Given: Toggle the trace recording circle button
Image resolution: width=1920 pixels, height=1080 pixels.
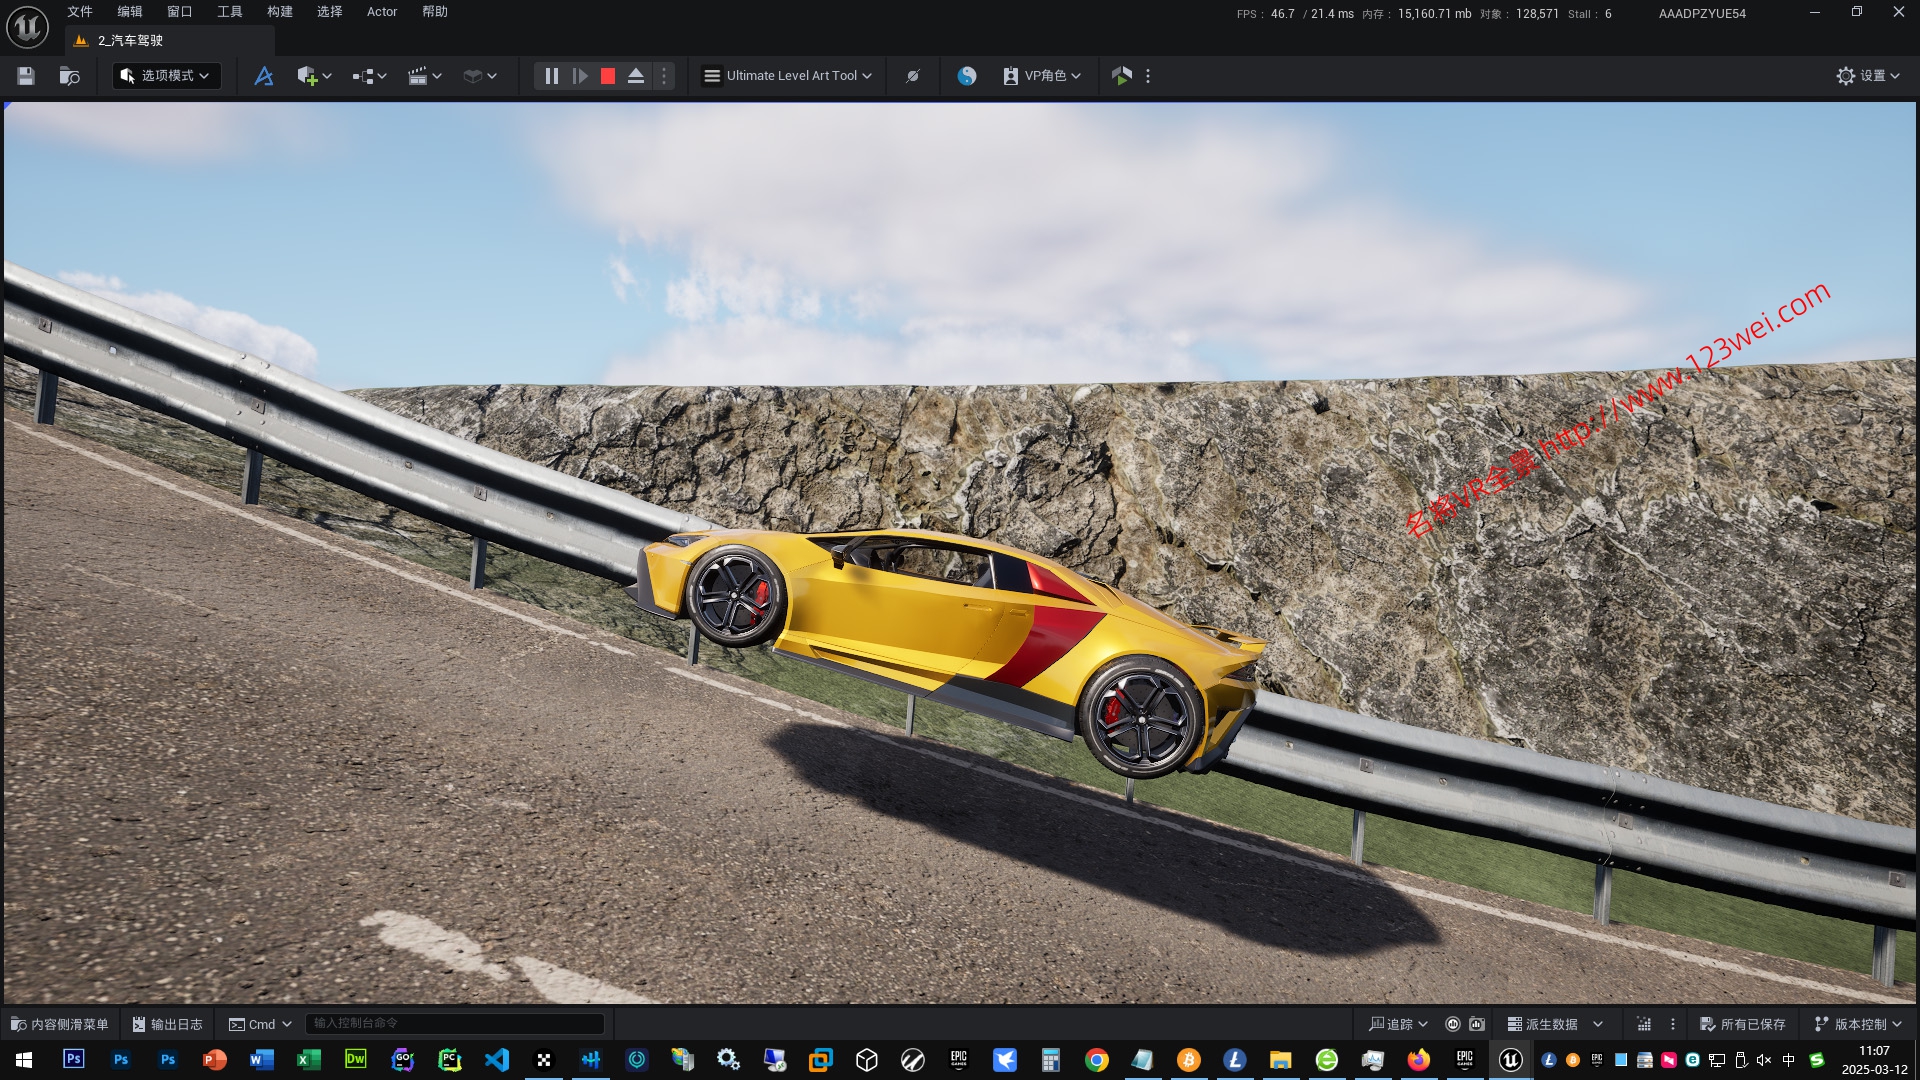Looking at the screenshot, I should click(1453, 1024).
